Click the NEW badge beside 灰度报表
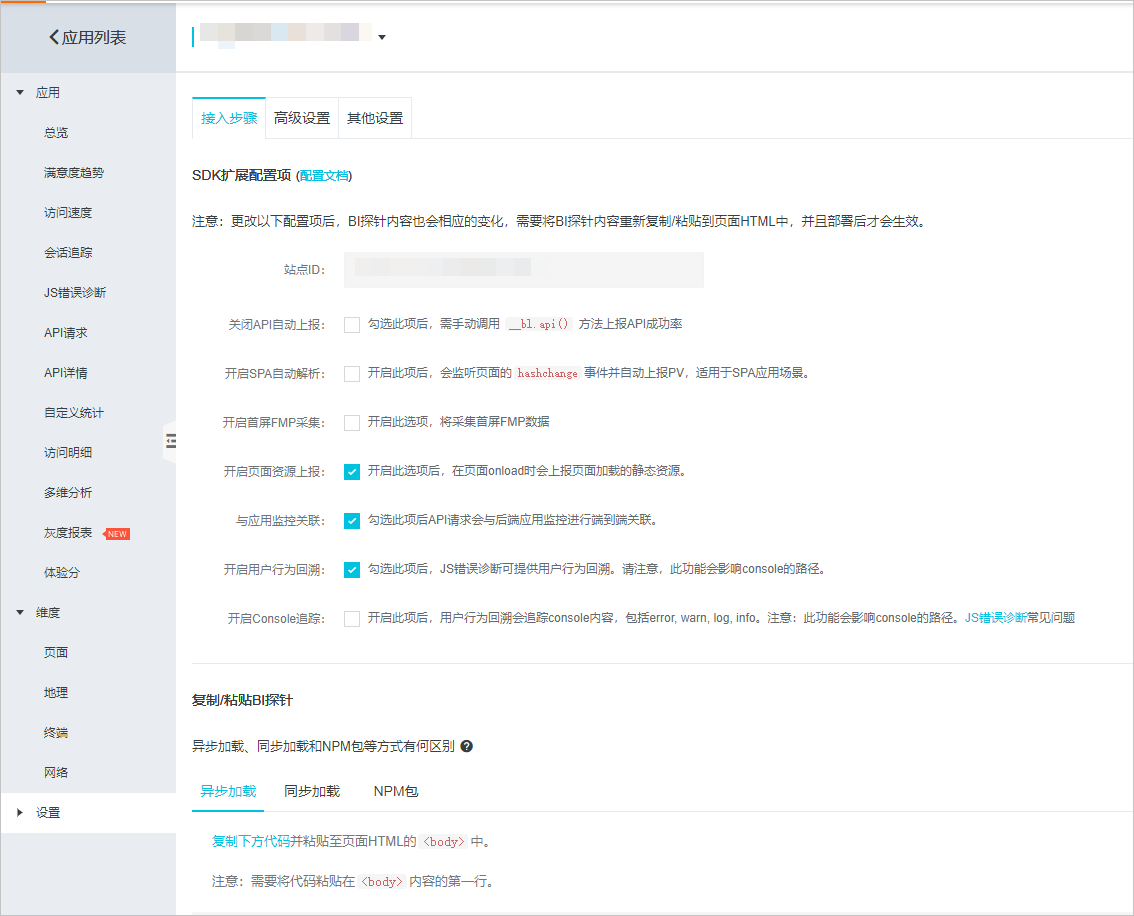Screen dimensions: 1134x916 (x=117, y=534)
